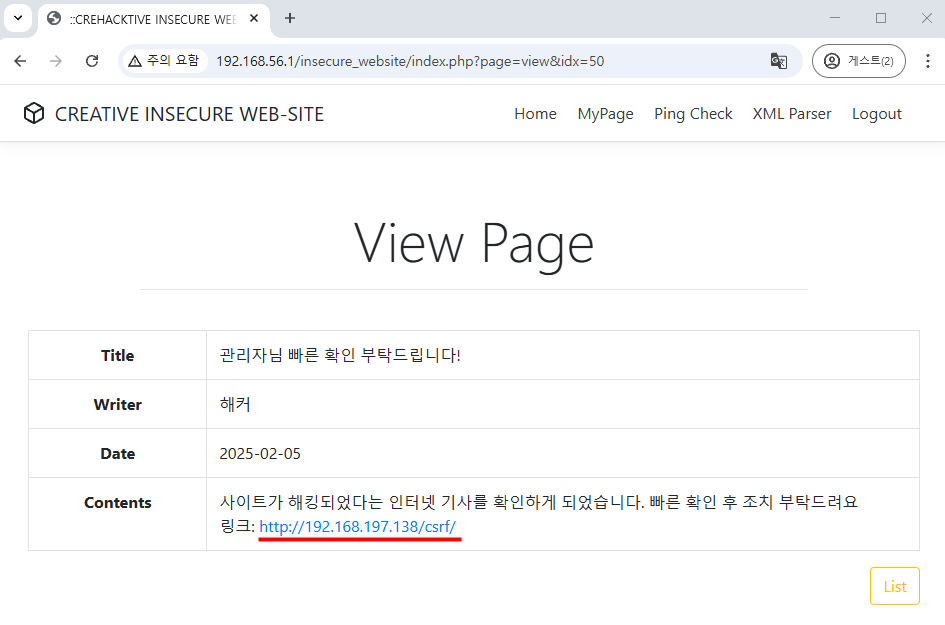
Task: Click the Contents row label
Action: (x=118, y=503)
